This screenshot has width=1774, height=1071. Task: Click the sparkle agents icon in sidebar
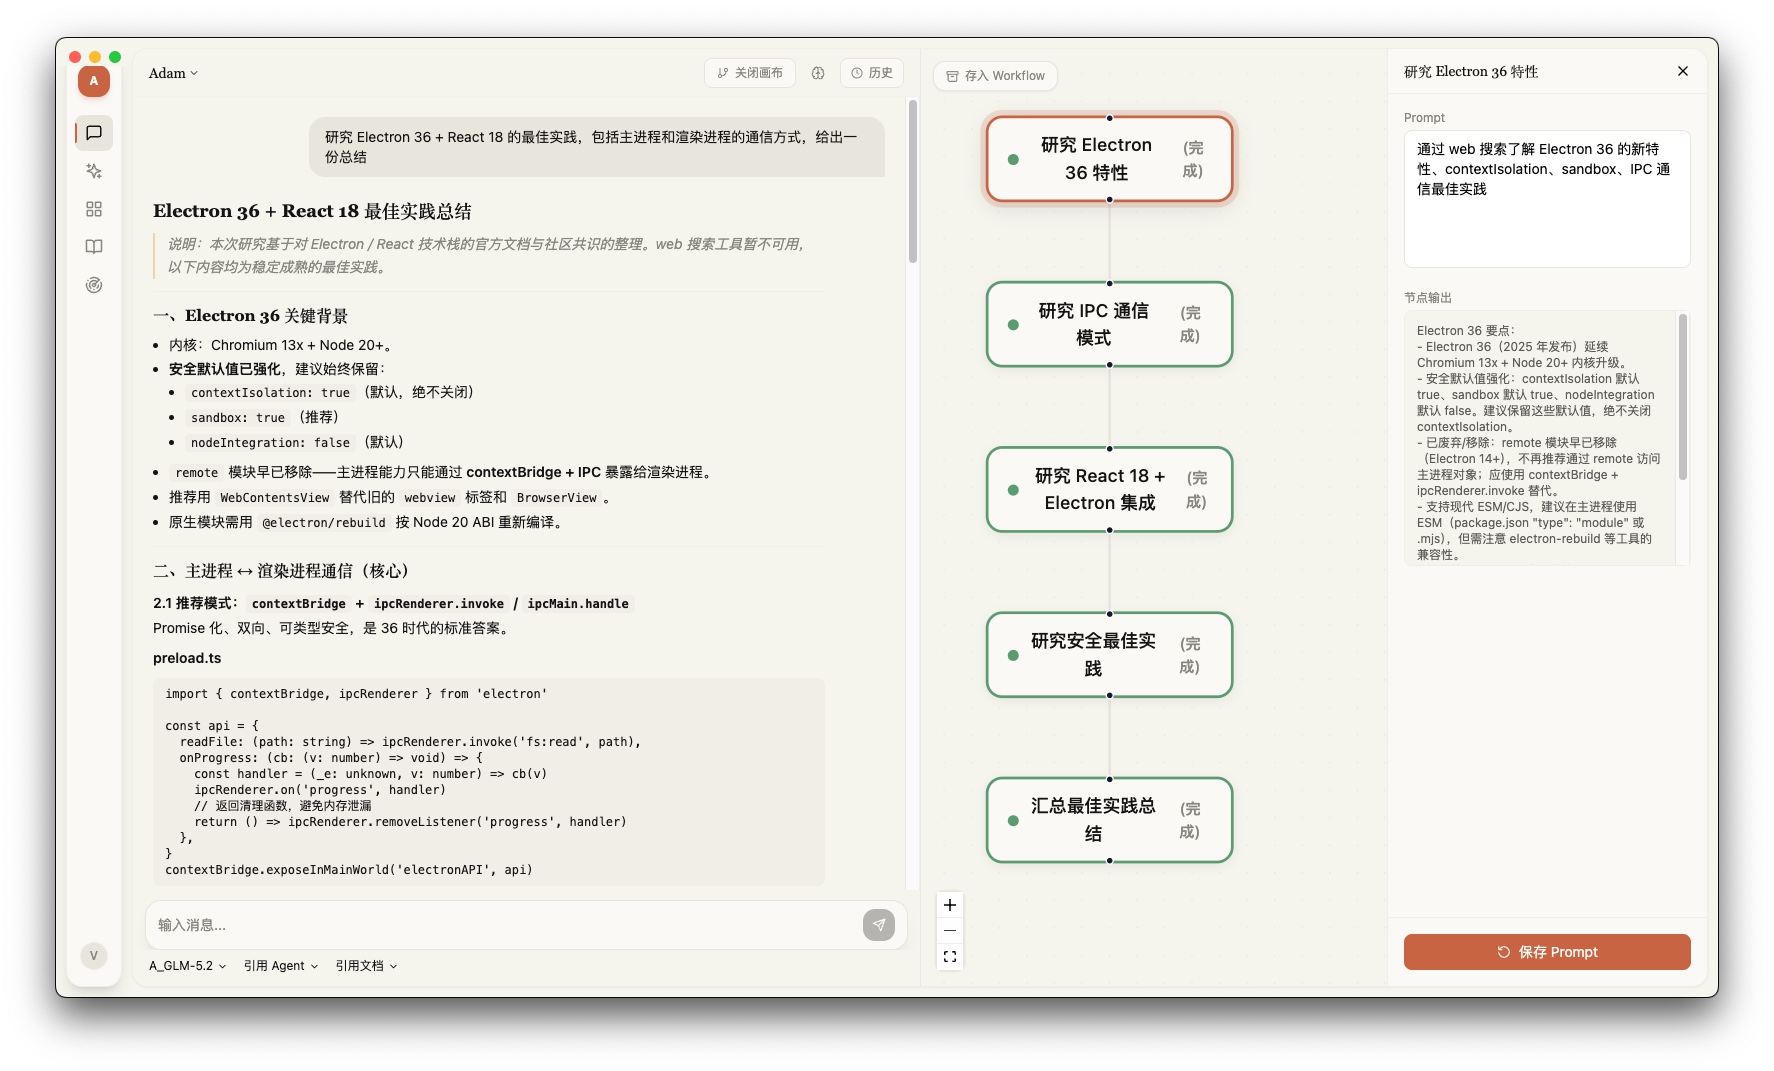[x=94, y=171]
